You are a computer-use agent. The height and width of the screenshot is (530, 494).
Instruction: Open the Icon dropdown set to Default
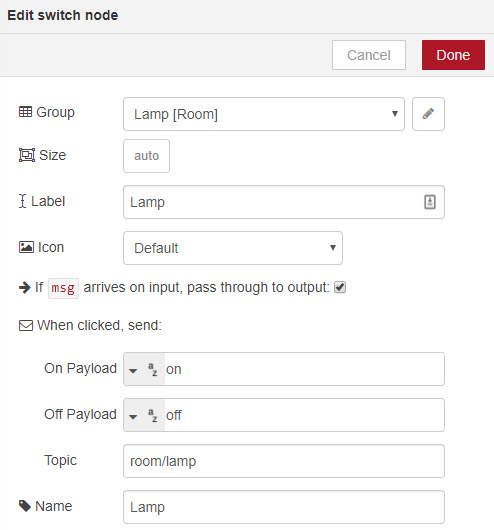tap(233, 248)
